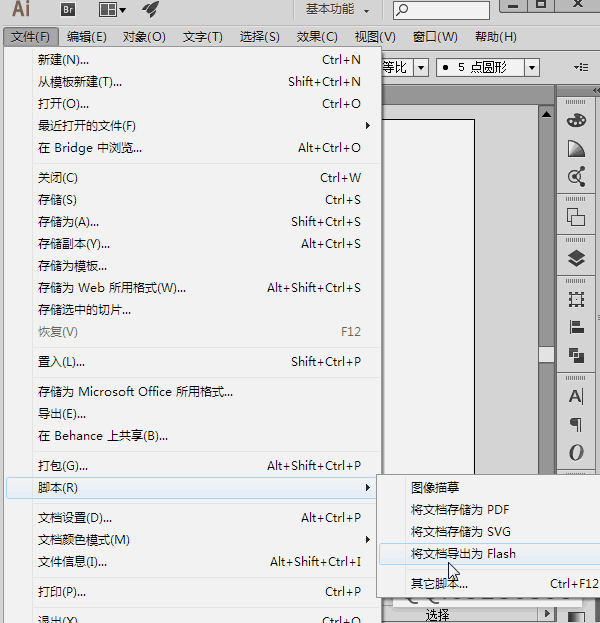Open the 对象(O) menu
The height and width of the screenshot is (623, 600).
[144, 37]
